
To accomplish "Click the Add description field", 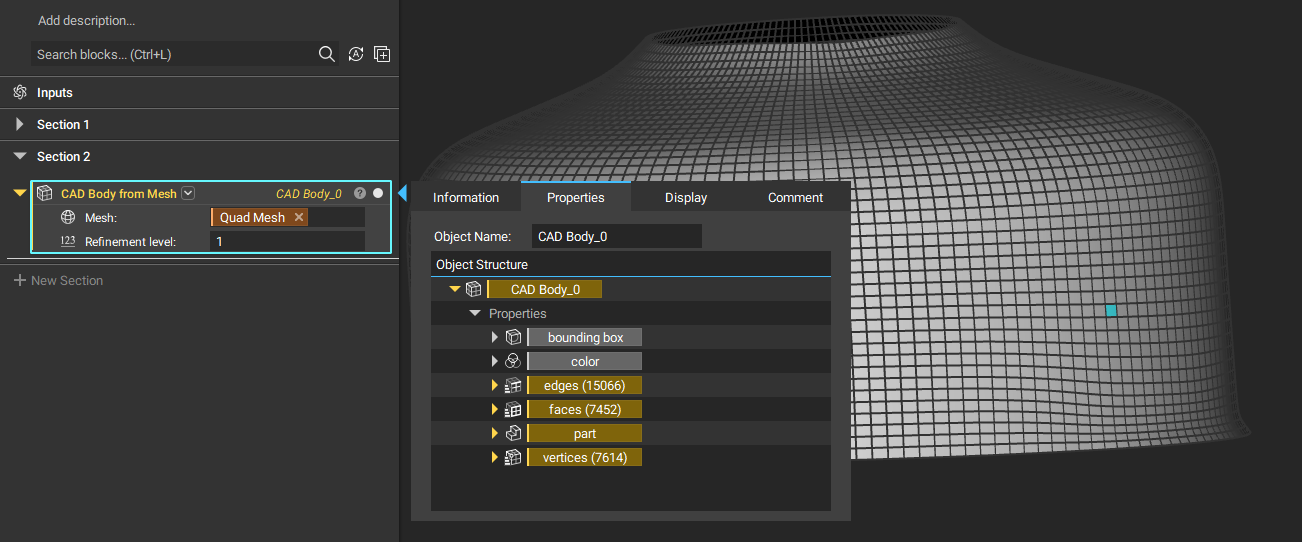I will click(86, 20).
